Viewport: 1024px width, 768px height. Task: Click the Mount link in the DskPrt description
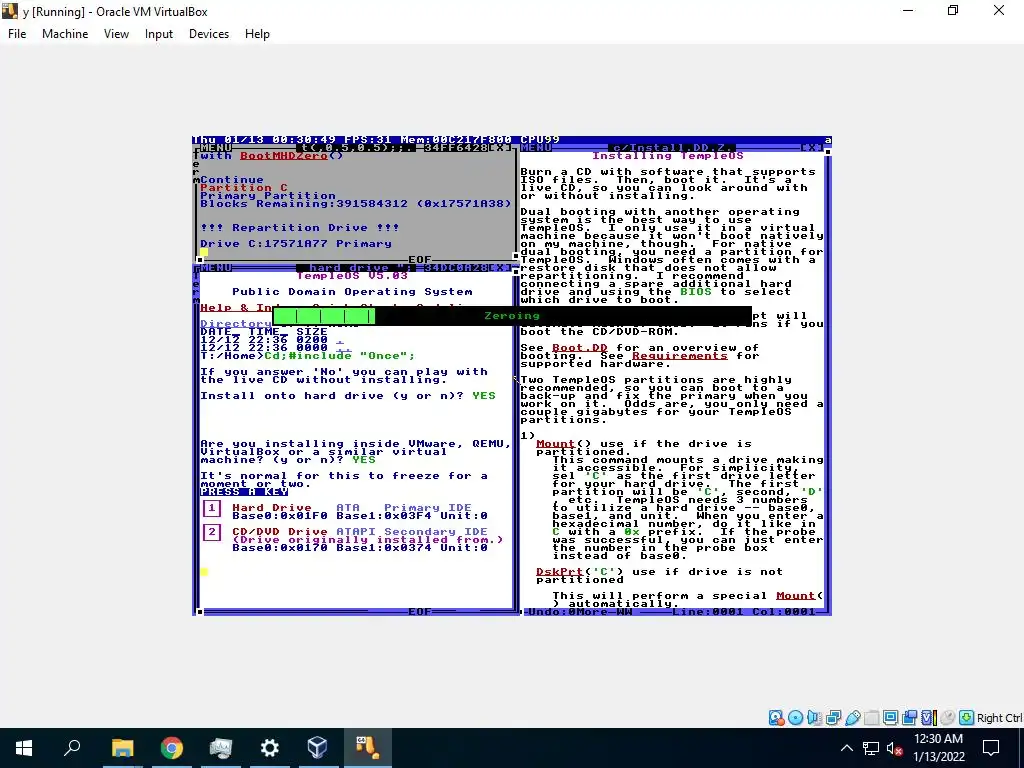795,596
